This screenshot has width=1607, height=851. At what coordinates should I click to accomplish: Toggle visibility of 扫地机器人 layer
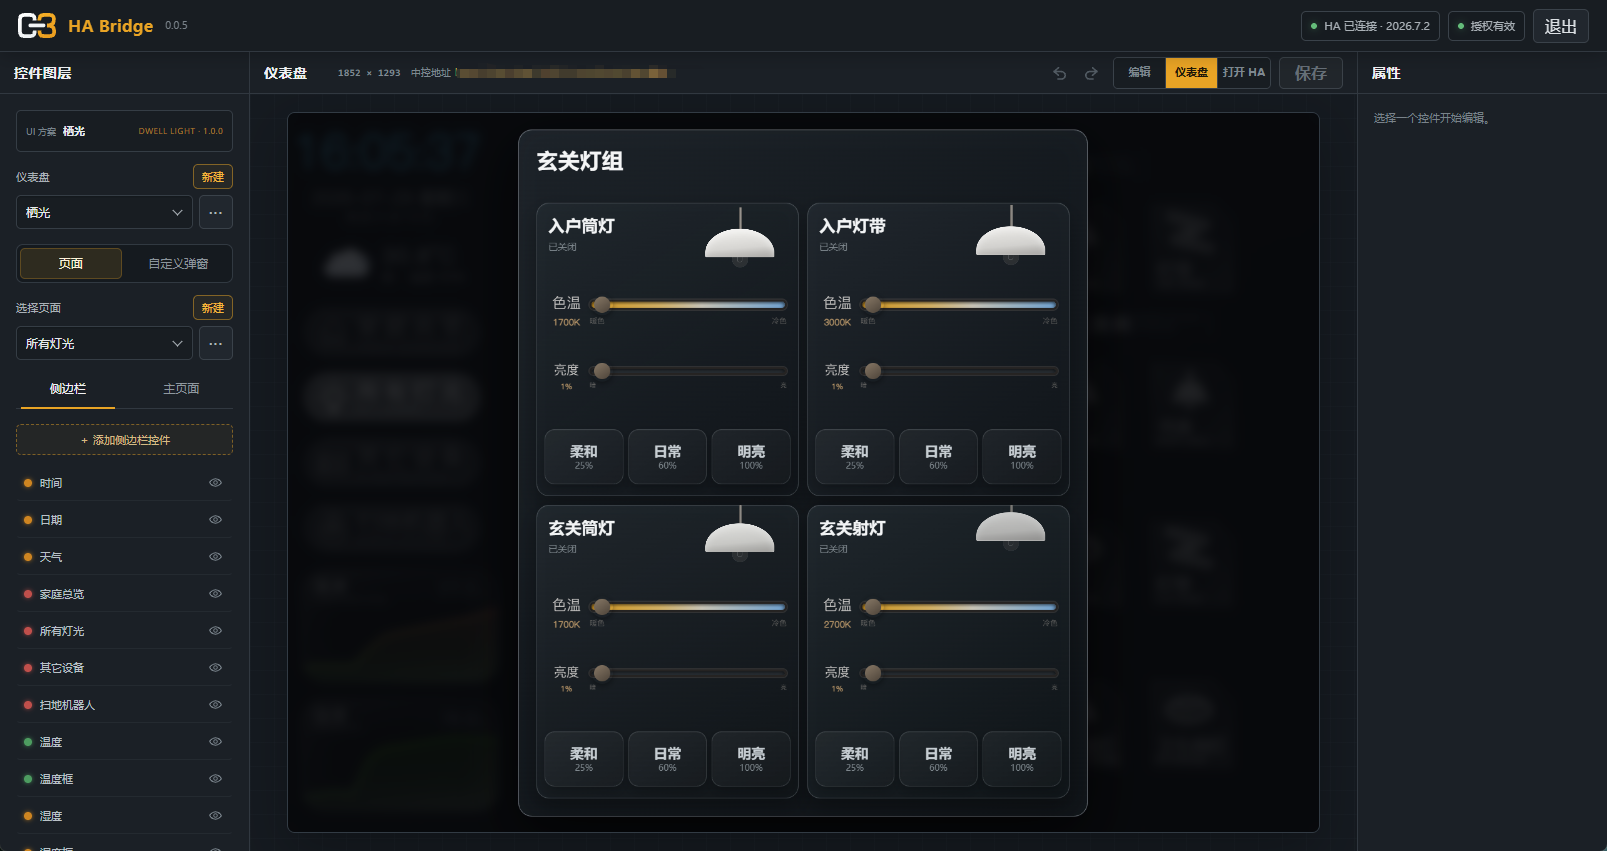pyautogui.click(x=215, y=705)
